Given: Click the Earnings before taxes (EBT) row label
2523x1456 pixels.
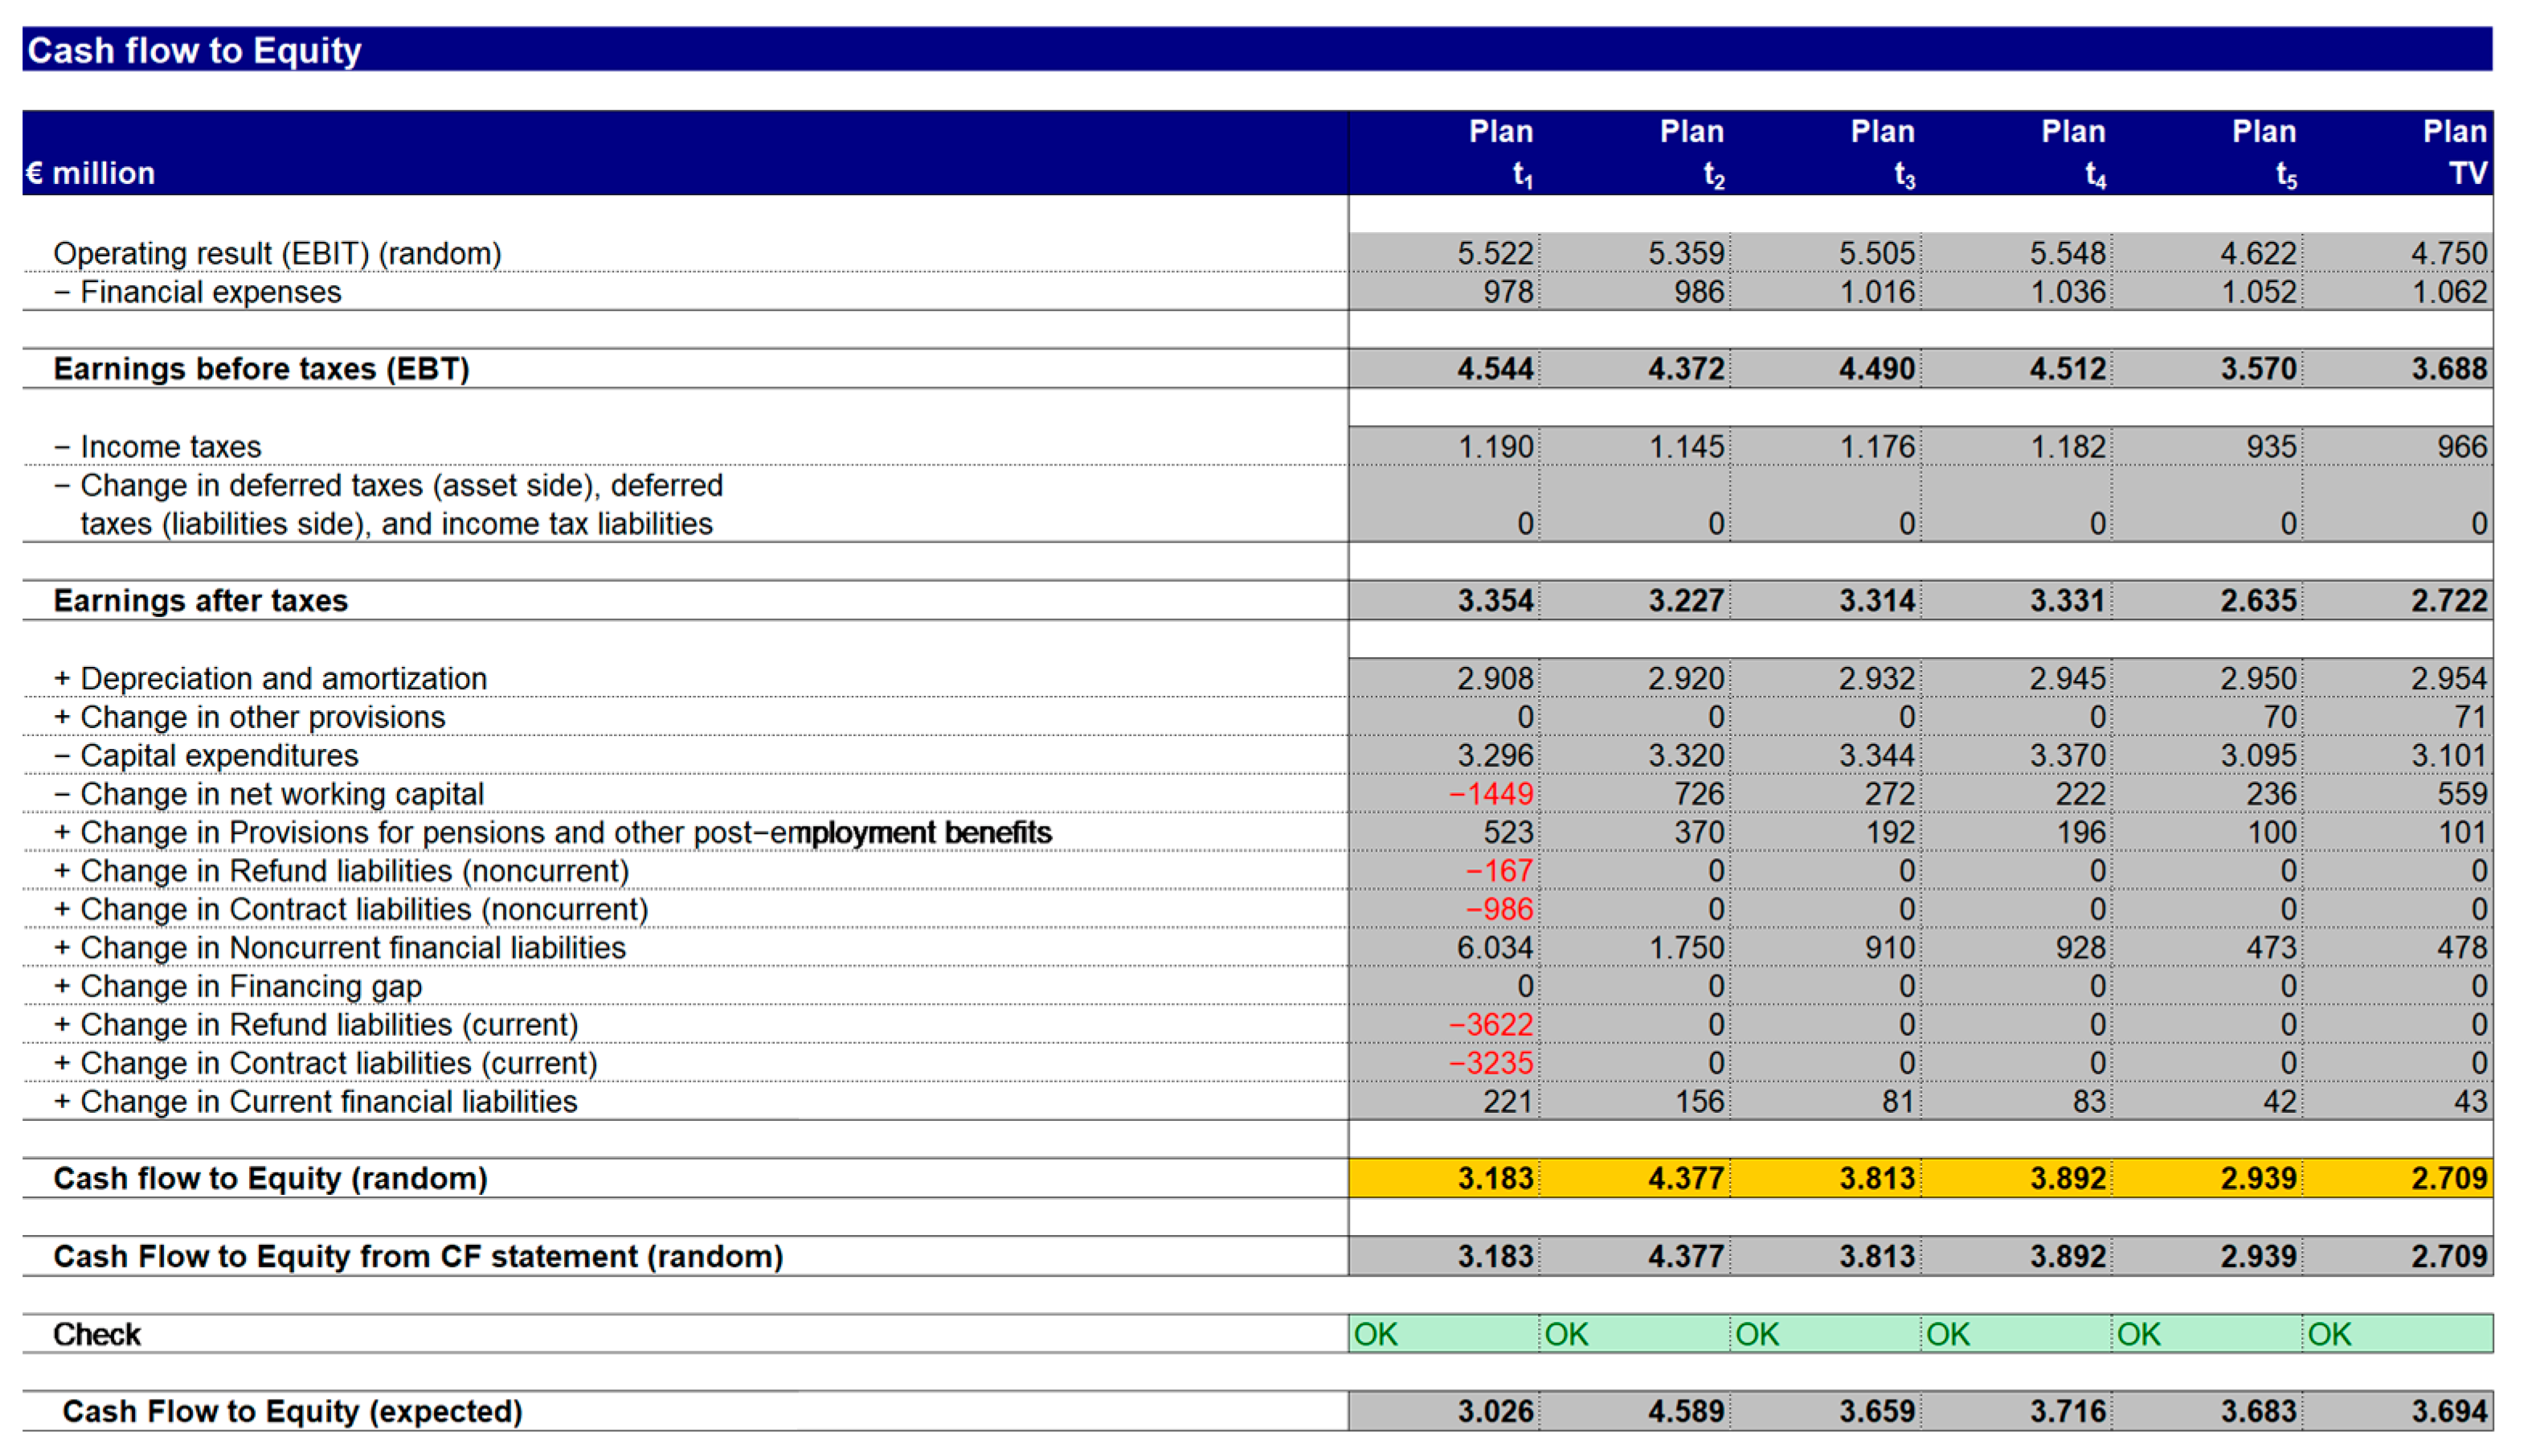Looking at the screenshot, I should 261,369.
